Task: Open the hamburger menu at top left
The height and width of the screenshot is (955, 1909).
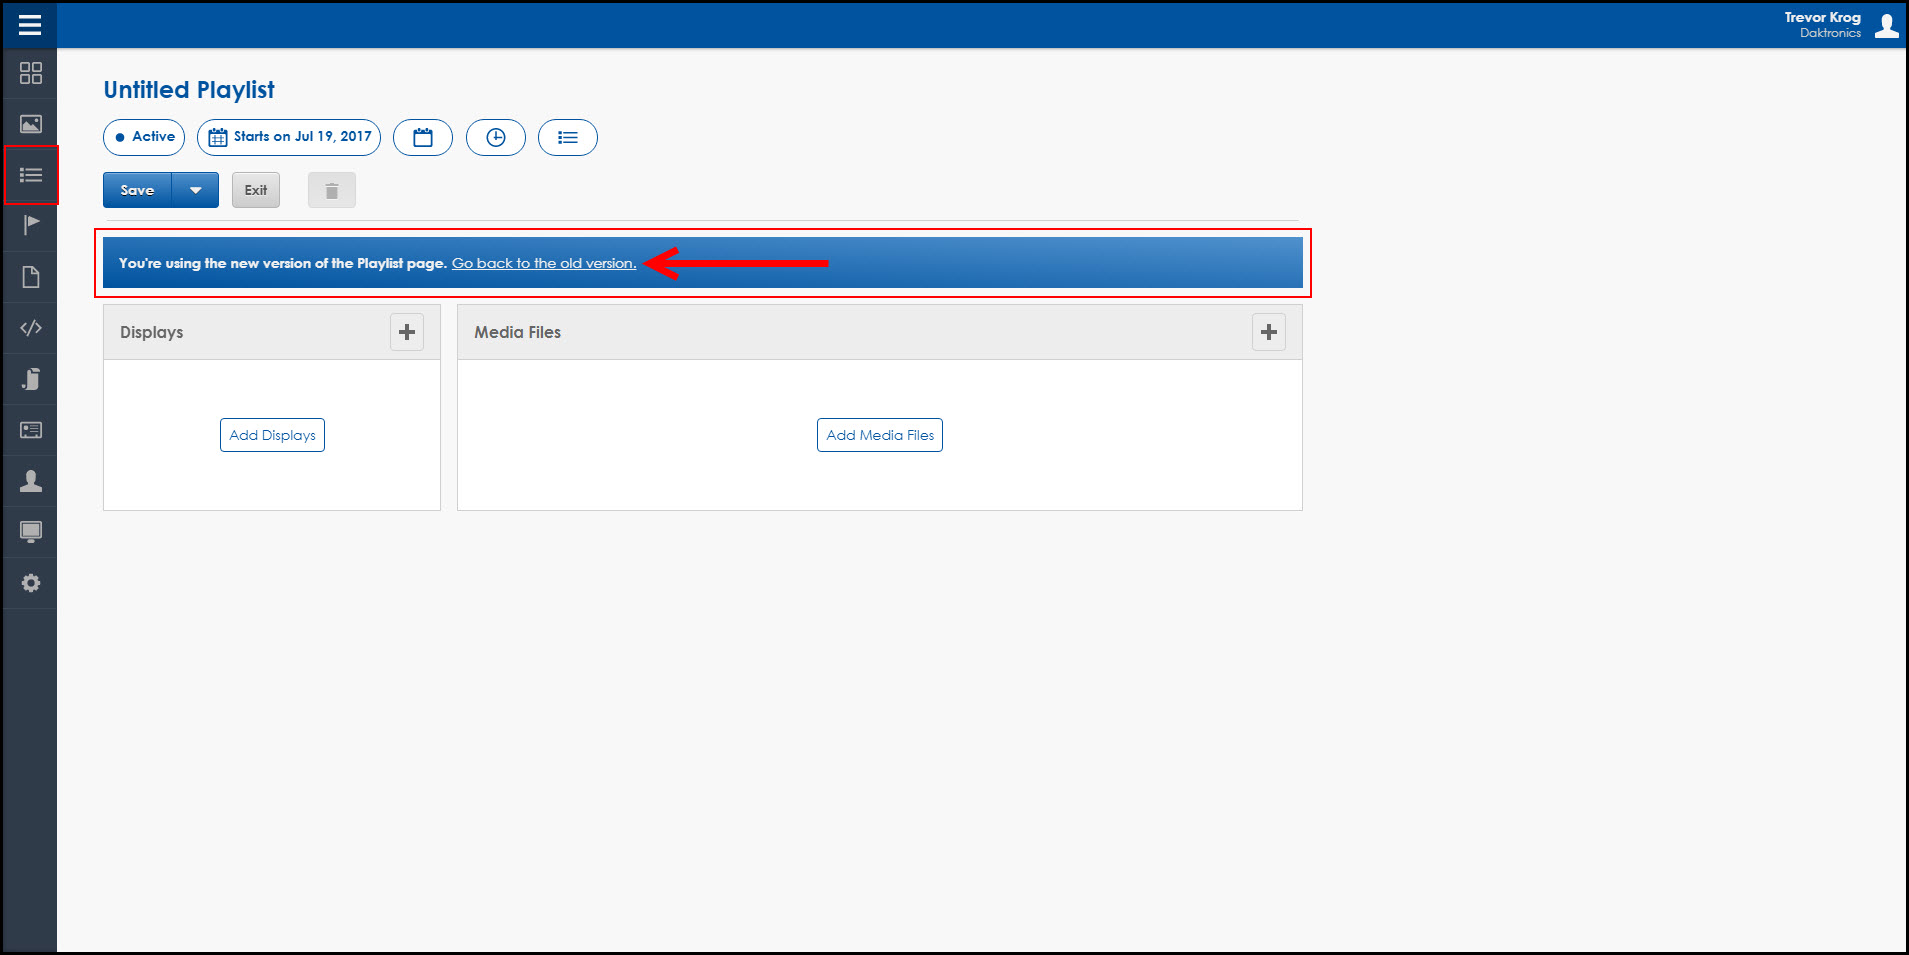Action: (30, 25)
